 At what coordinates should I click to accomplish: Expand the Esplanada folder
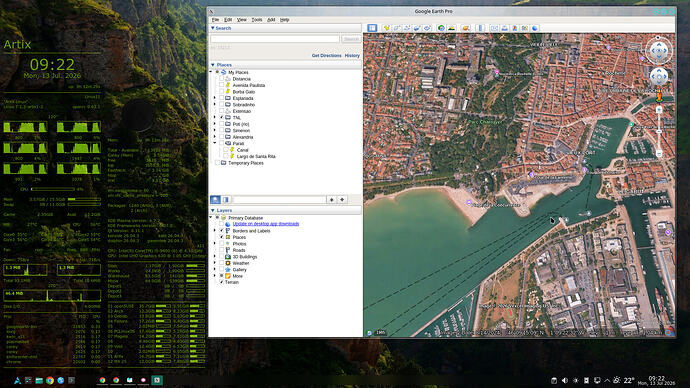click(x=215, y=98)
